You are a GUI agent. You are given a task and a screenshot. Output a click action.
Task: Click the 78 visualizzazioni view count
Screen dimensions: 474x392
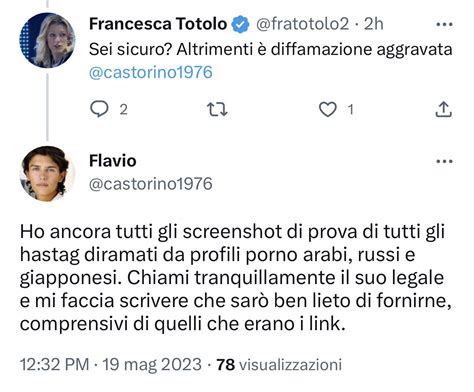pos(279,365)
